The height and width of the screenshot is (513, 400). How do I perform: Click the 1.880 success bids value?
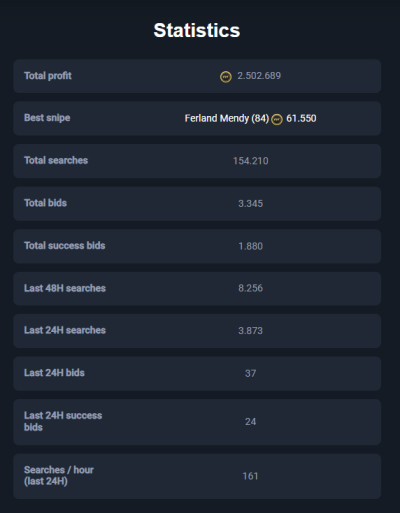pyautogui.click(x=251, y=246)
